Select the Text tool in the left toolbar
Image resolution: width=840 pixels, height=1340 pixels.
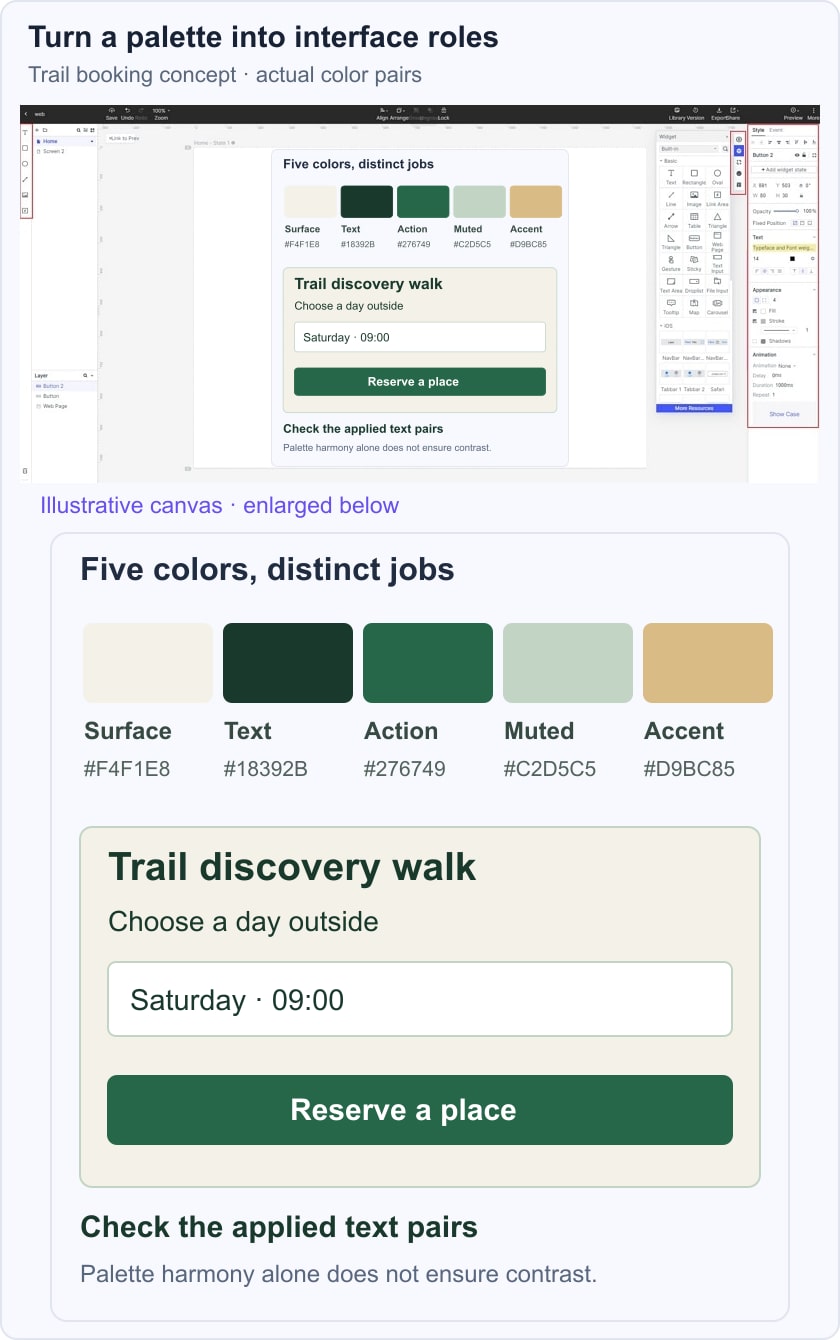pyautogui.click(x=25, y=132)
